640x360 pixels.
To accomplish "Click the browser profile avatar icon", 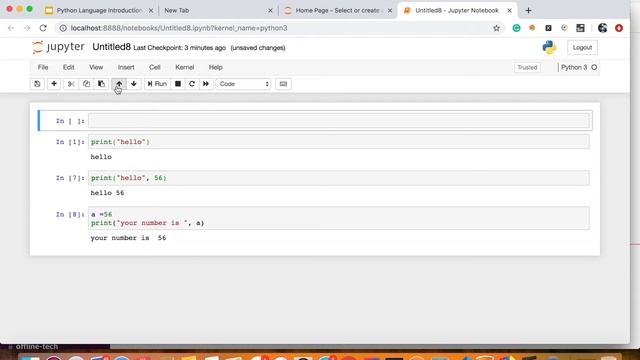I will pos(602,28).
